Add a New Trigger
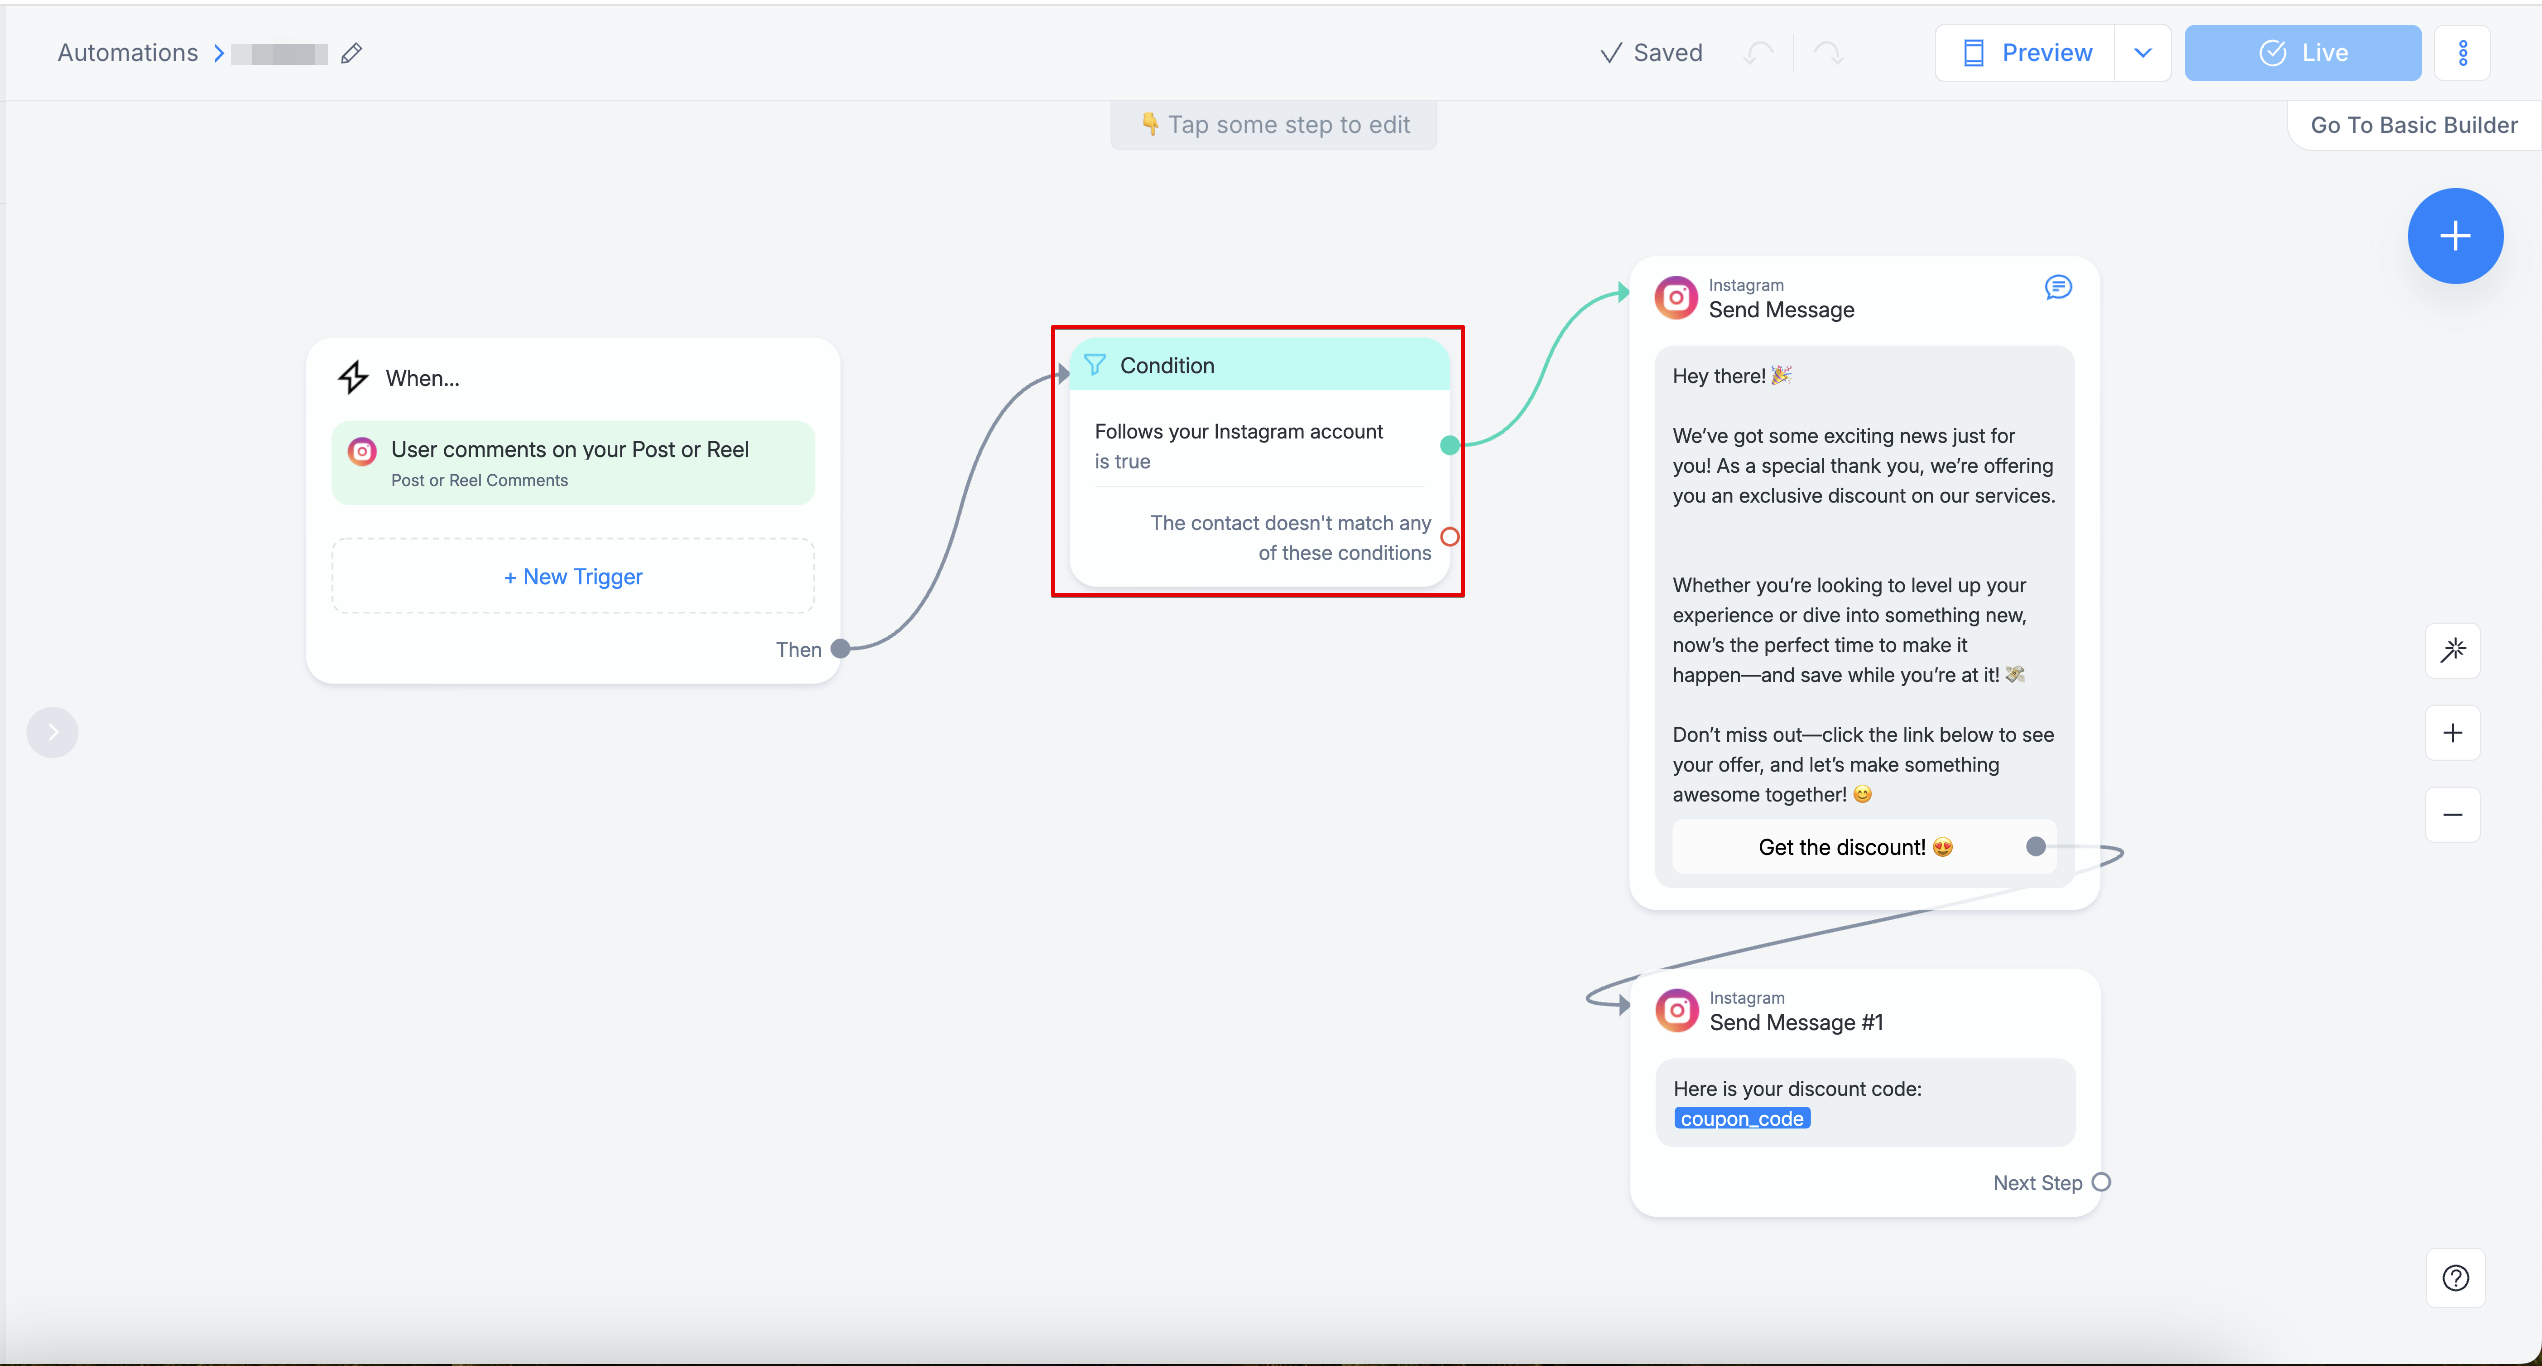2542x1366 pixels. (x=573, y=576)
